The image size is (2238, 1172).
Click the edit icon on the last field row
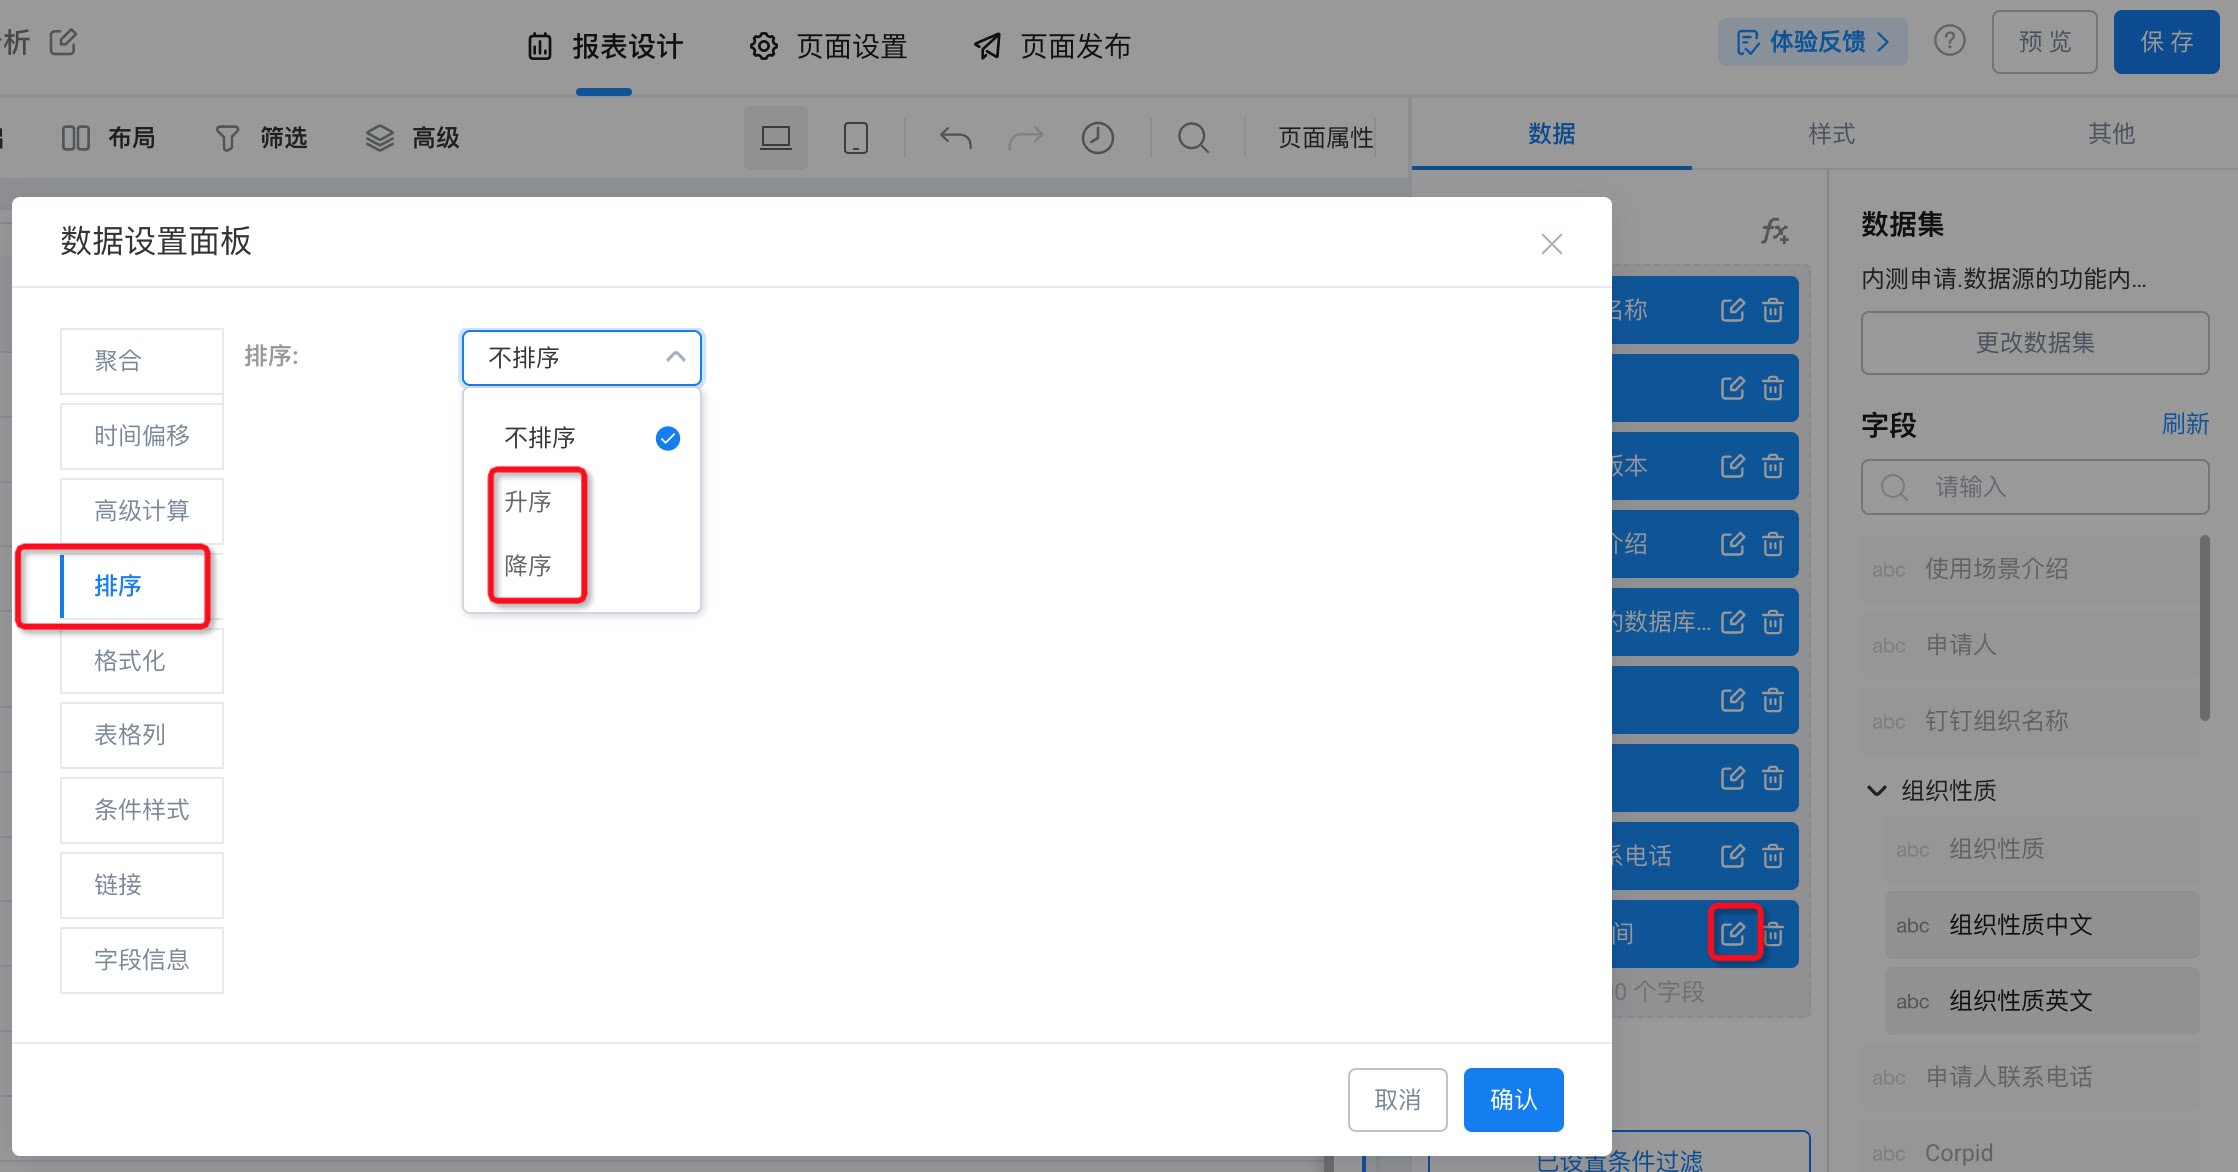click(1733, 934)
